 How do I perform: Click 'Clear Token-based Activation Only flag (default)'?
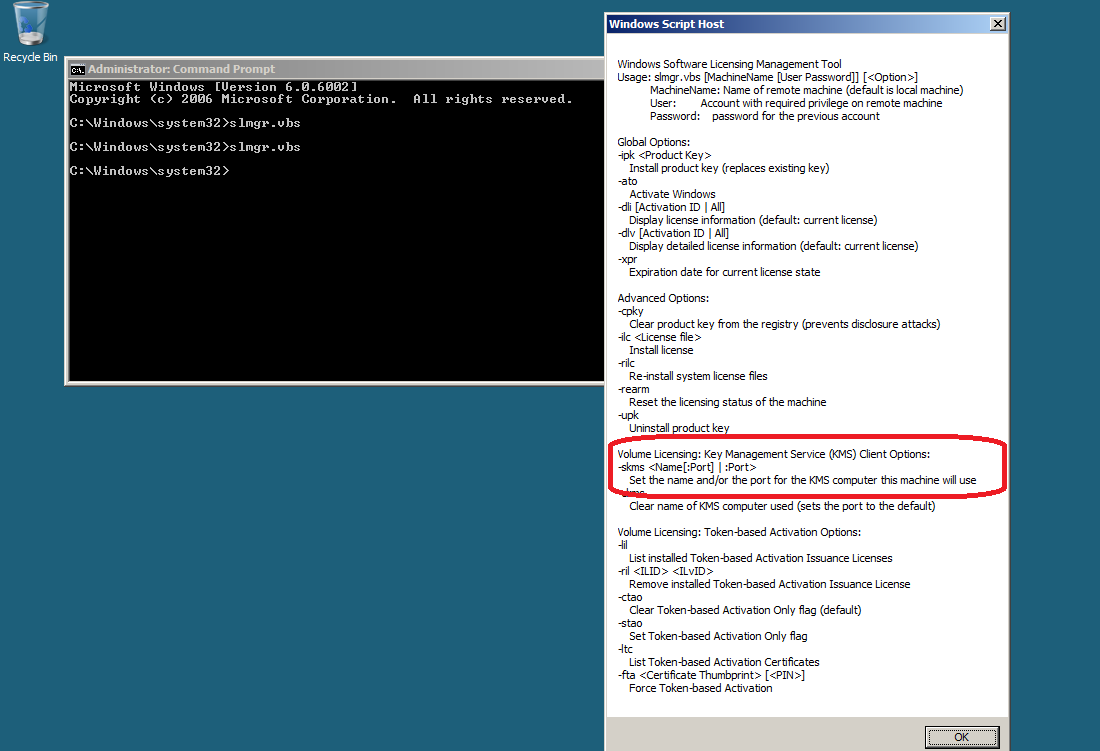pos(745,610)
